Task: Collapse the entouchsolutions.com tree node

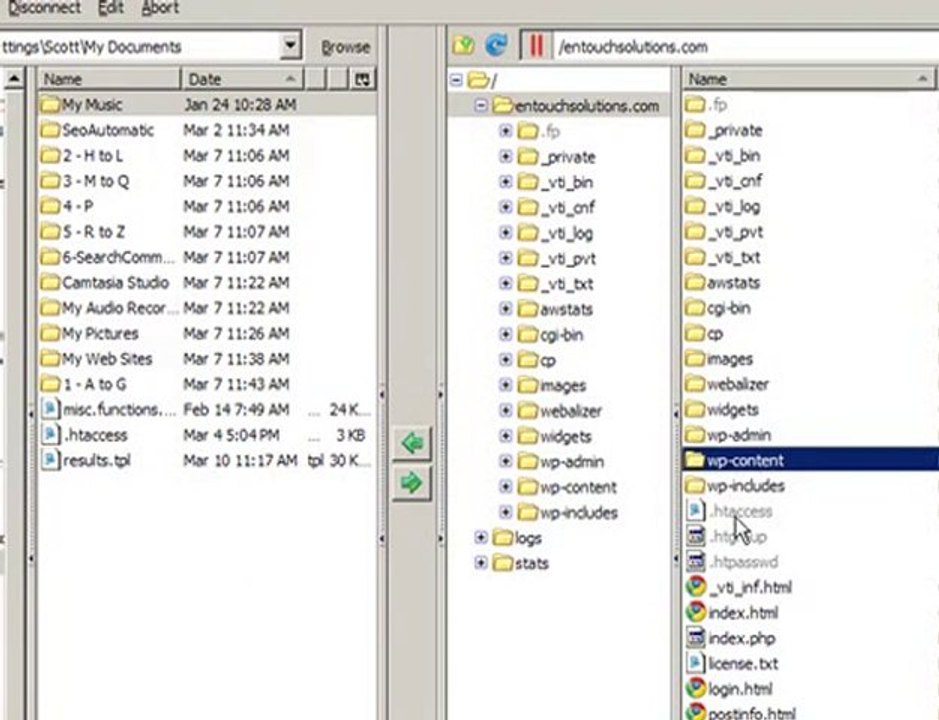Action: [x=481, y=105]
